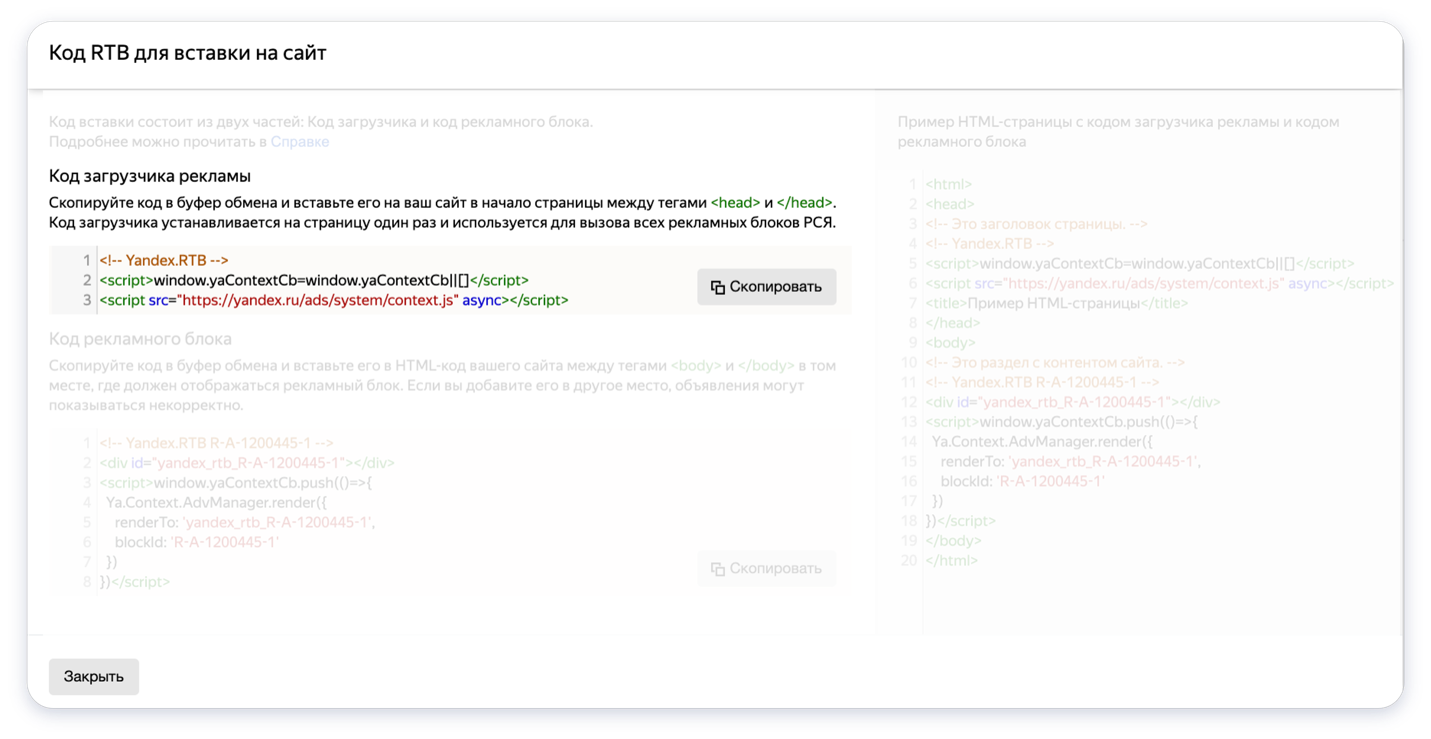The image size is (1431, 739).
Task: Click the renderTo line in ad block code
Action: 245,522
